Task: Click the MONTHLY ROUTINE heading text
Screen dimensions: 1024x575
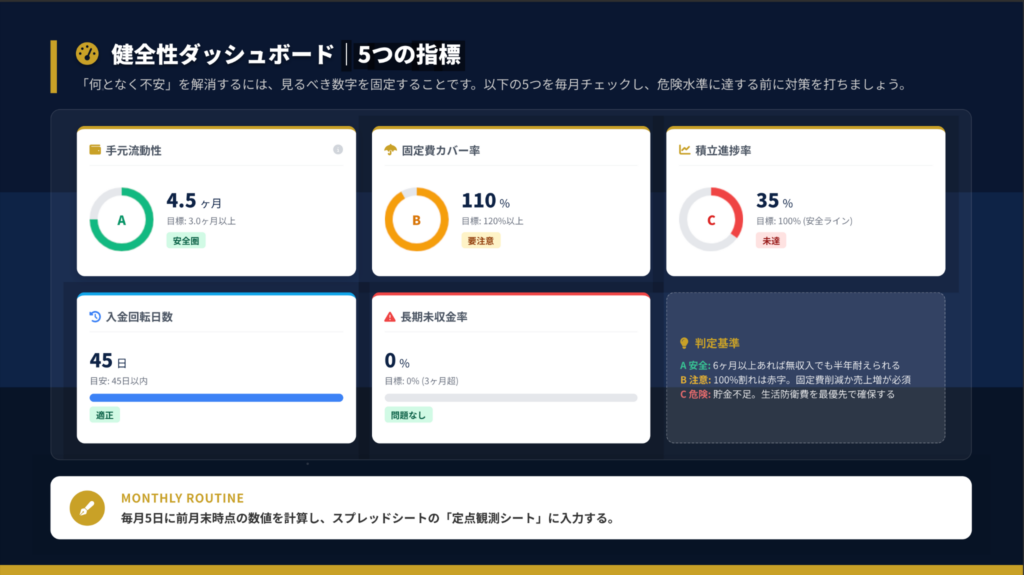Action: (182, 498)
